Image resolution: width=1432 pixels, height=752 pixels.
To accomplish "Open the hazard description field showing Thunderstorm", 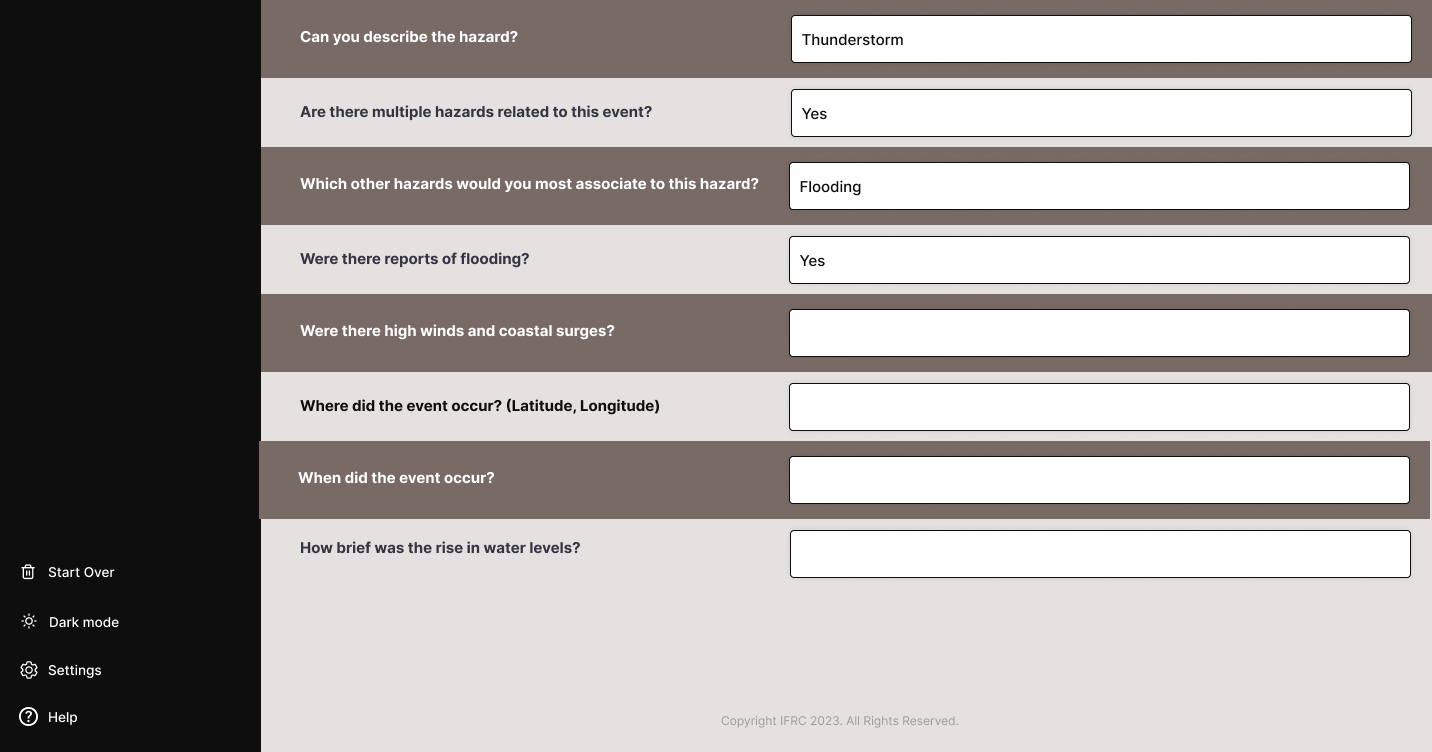I will pos(1100,39).
